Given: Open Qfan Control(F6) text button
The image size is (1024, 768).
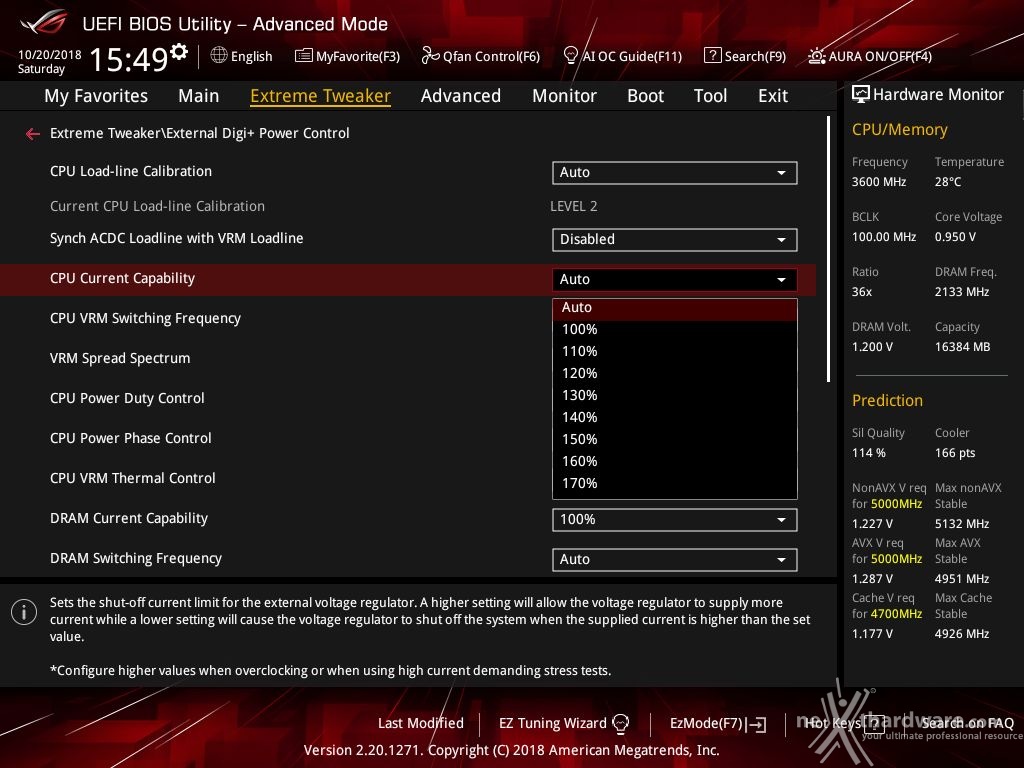Looking at the screenshot, I should point(491,57).
